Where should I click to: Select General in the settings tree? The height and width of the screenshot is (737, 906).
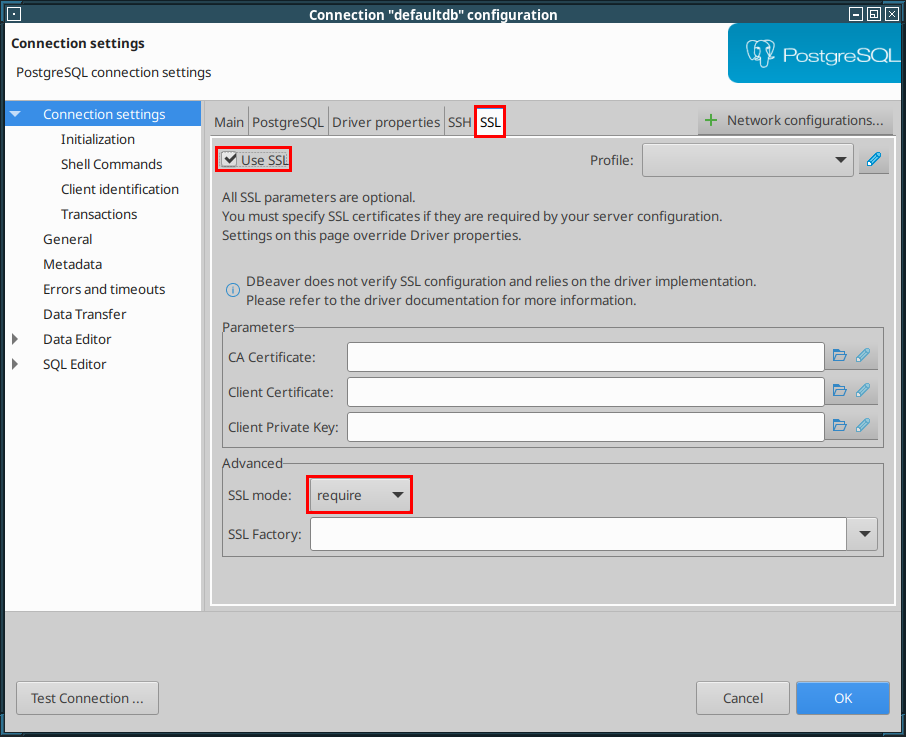(x=68, y=239)
